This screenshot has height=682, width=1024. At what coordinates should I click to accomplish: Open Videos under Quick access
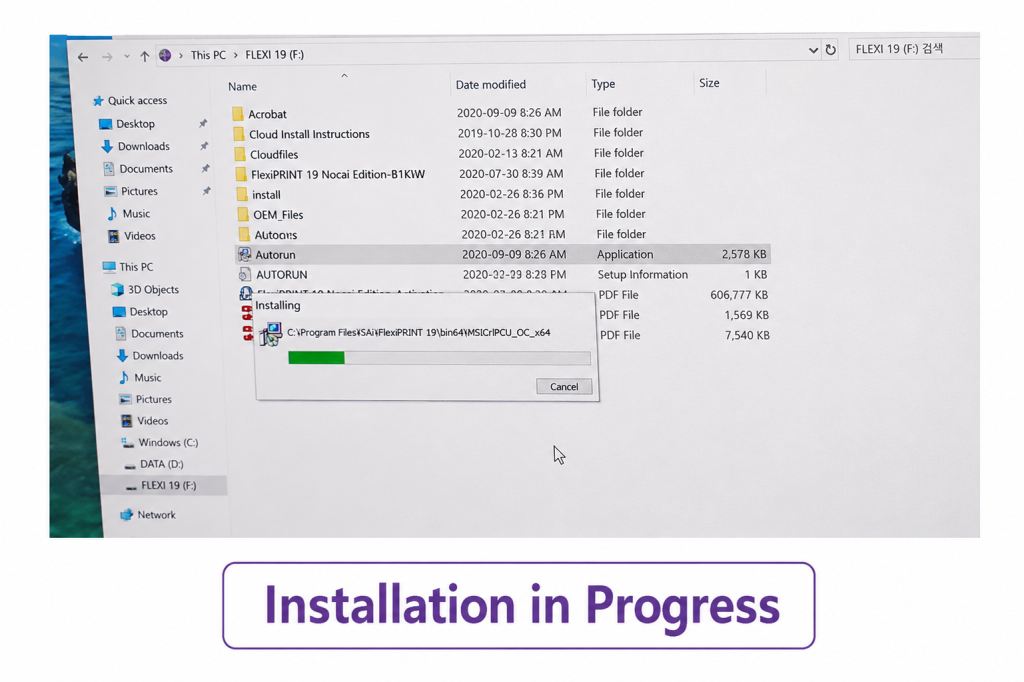pos(132,236)
